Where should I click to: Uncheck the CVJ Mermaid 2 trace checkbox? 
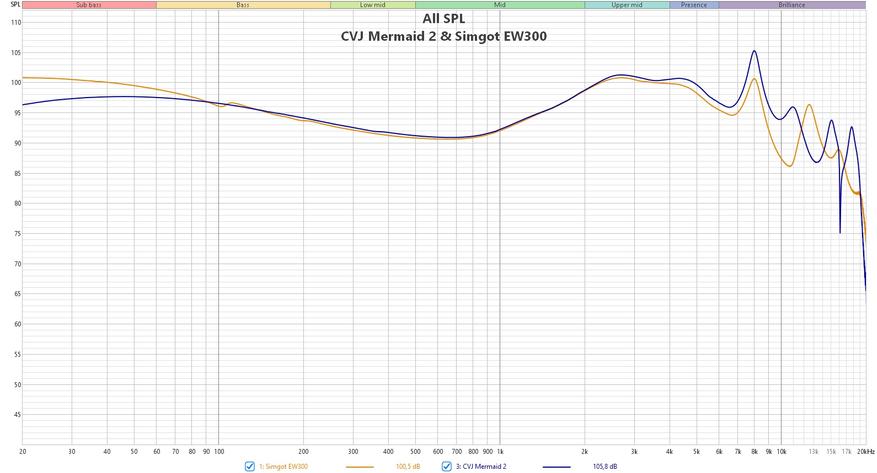pyautogui.click(x=446, y=466)
